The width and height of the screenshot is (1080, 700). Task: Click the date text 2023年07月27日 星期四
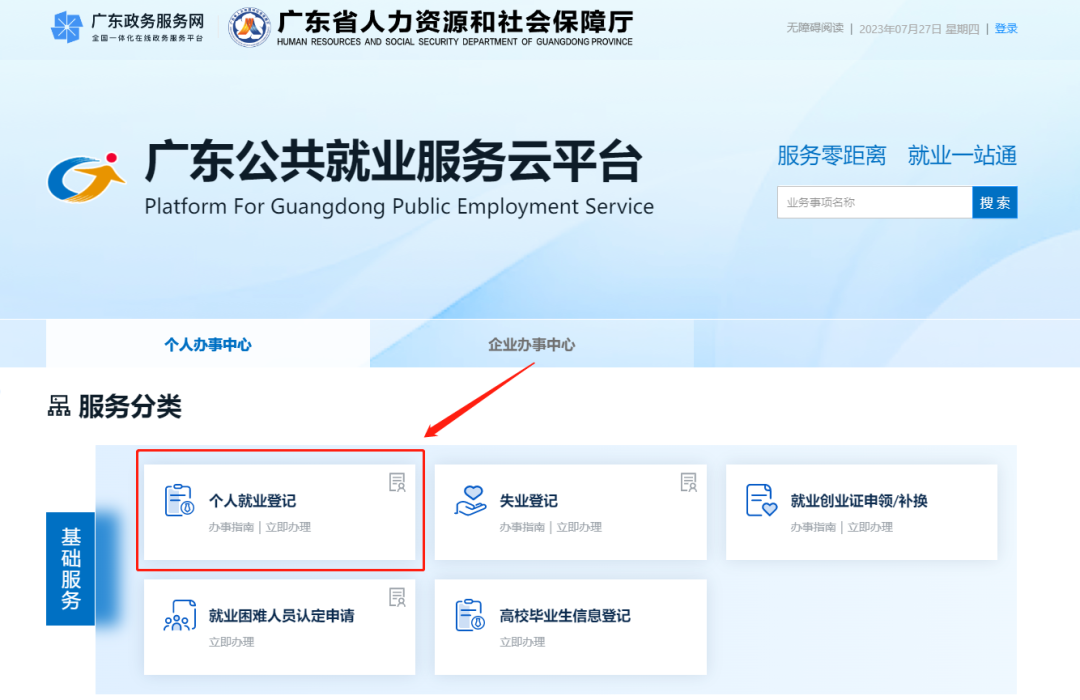click(x=919, y=28)
